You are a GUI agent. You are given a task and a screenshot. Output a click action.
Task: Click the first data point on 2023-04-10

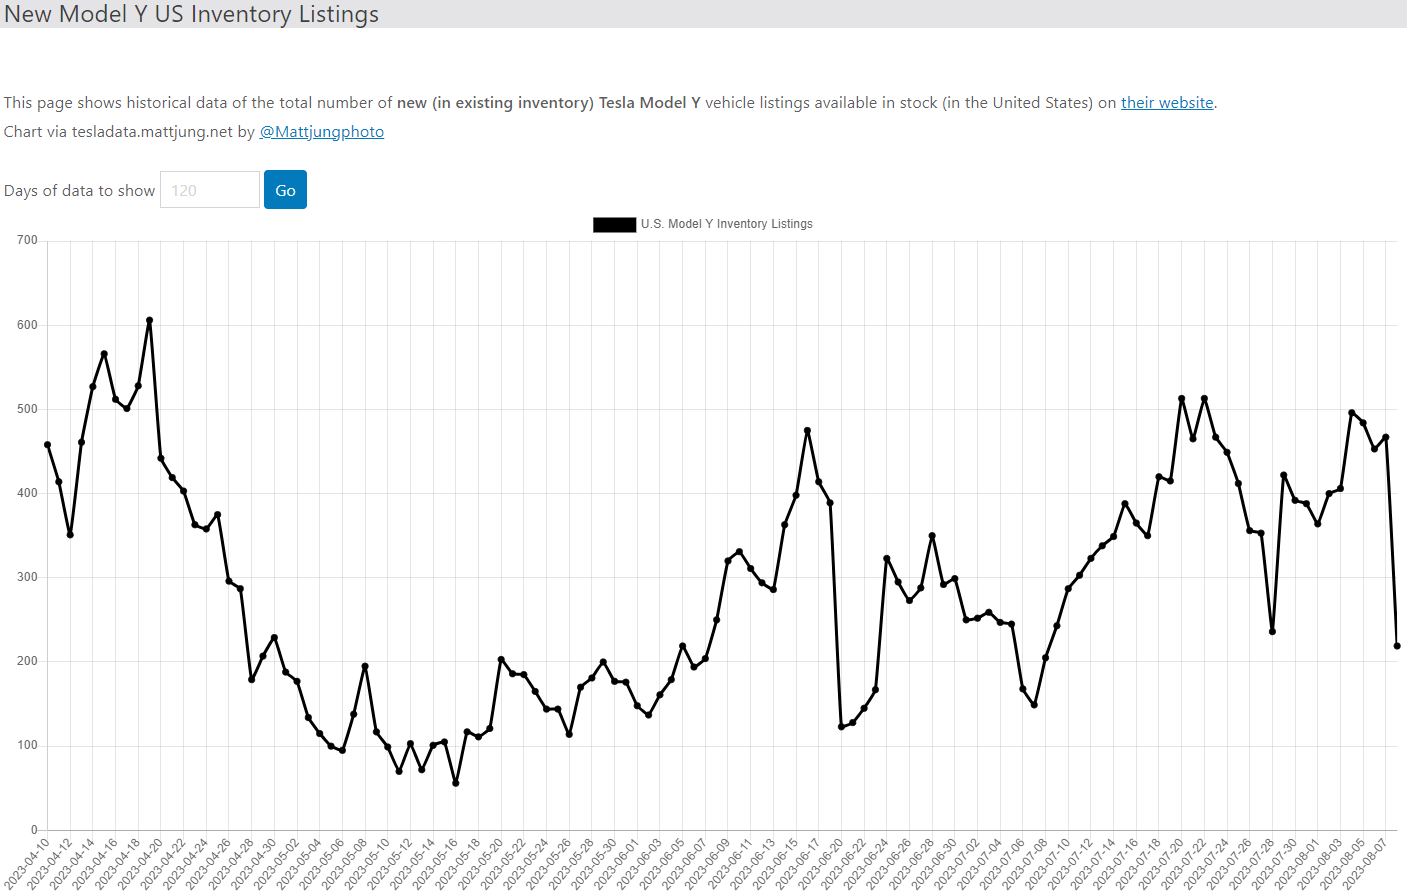pyautogui.click(x=47, y=445)
